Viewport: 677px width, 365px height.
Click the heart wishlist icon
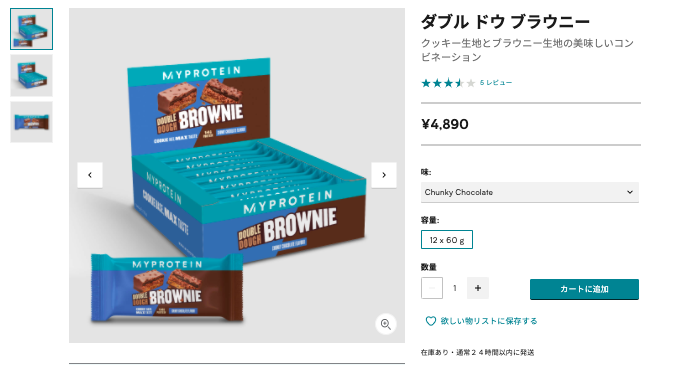430,321
